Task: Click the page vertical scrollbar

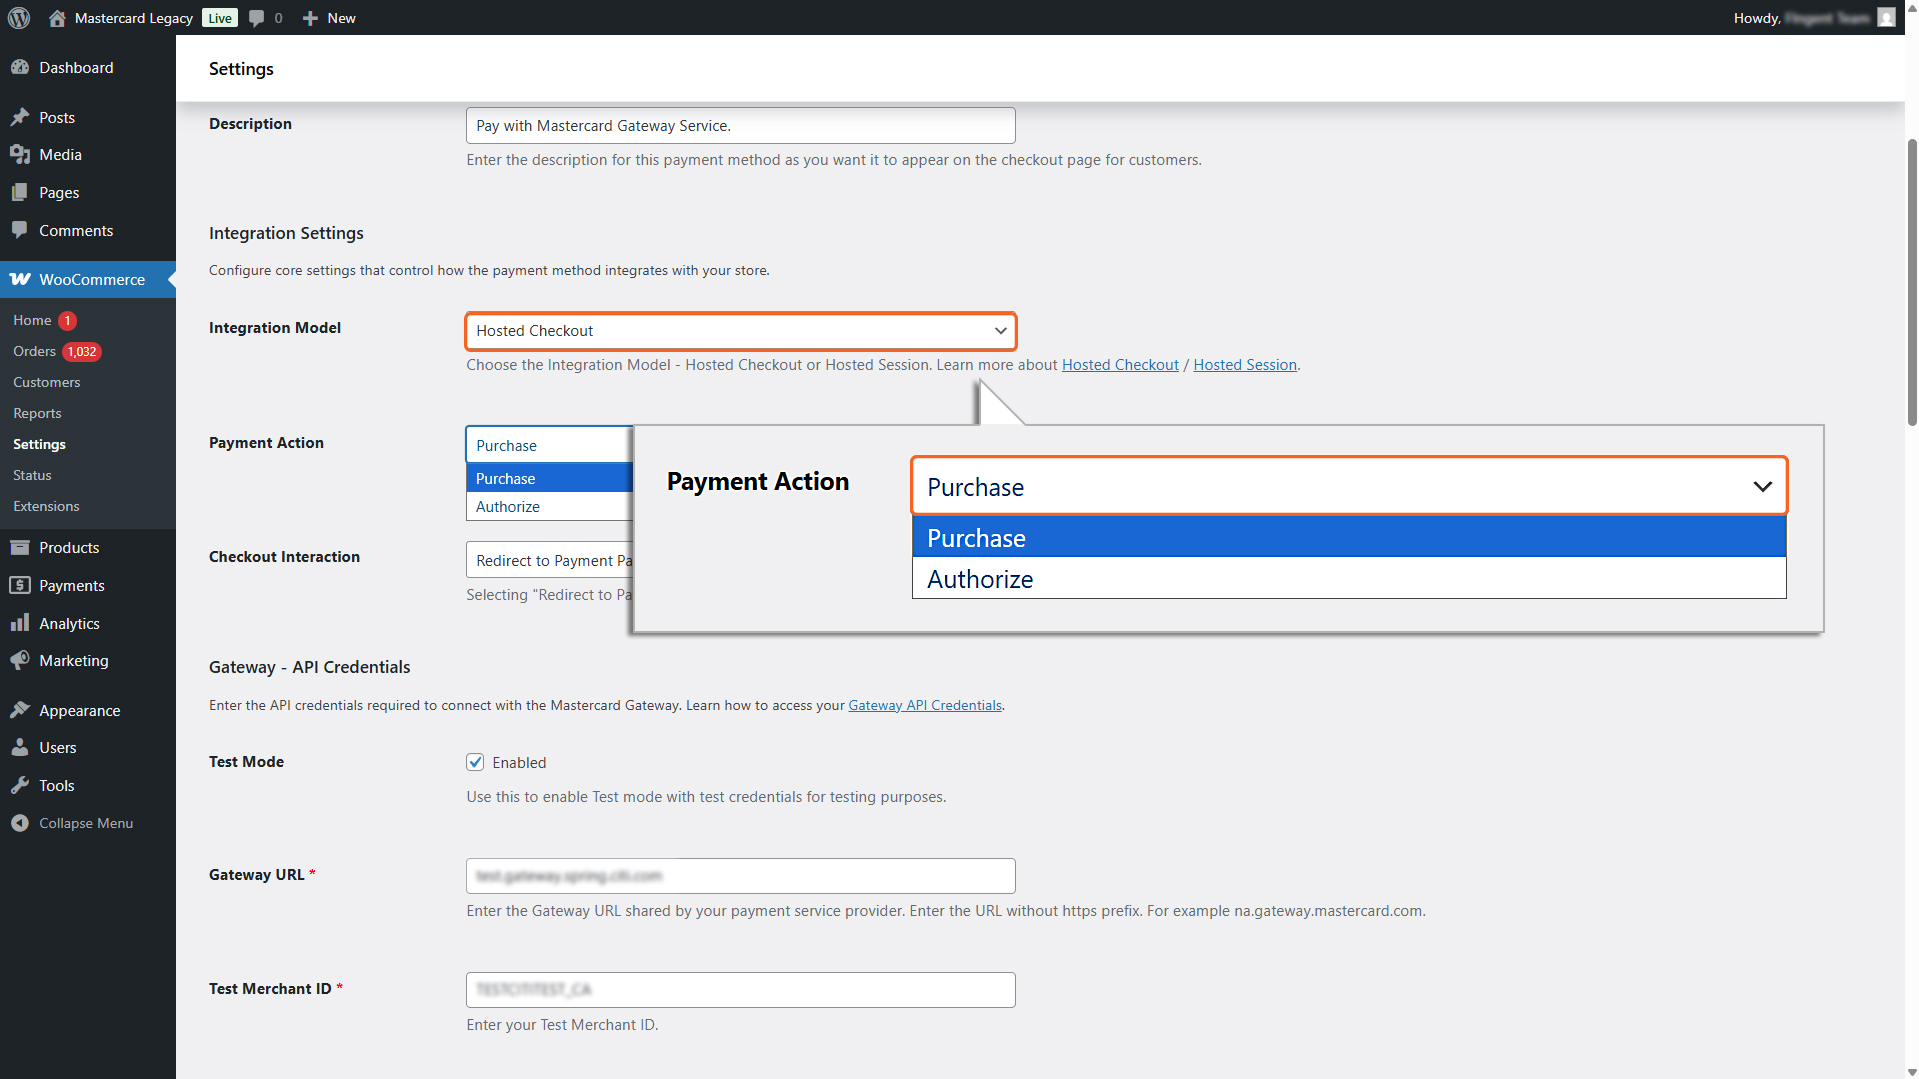Action: 1911,280
